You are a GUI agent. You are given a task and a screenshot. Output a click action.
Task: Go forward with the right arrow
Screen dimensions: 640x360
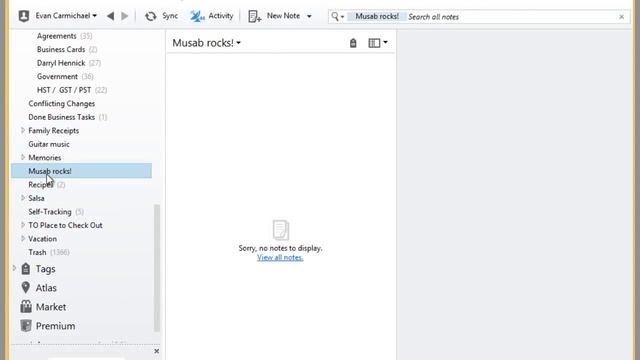coord(125,16)
